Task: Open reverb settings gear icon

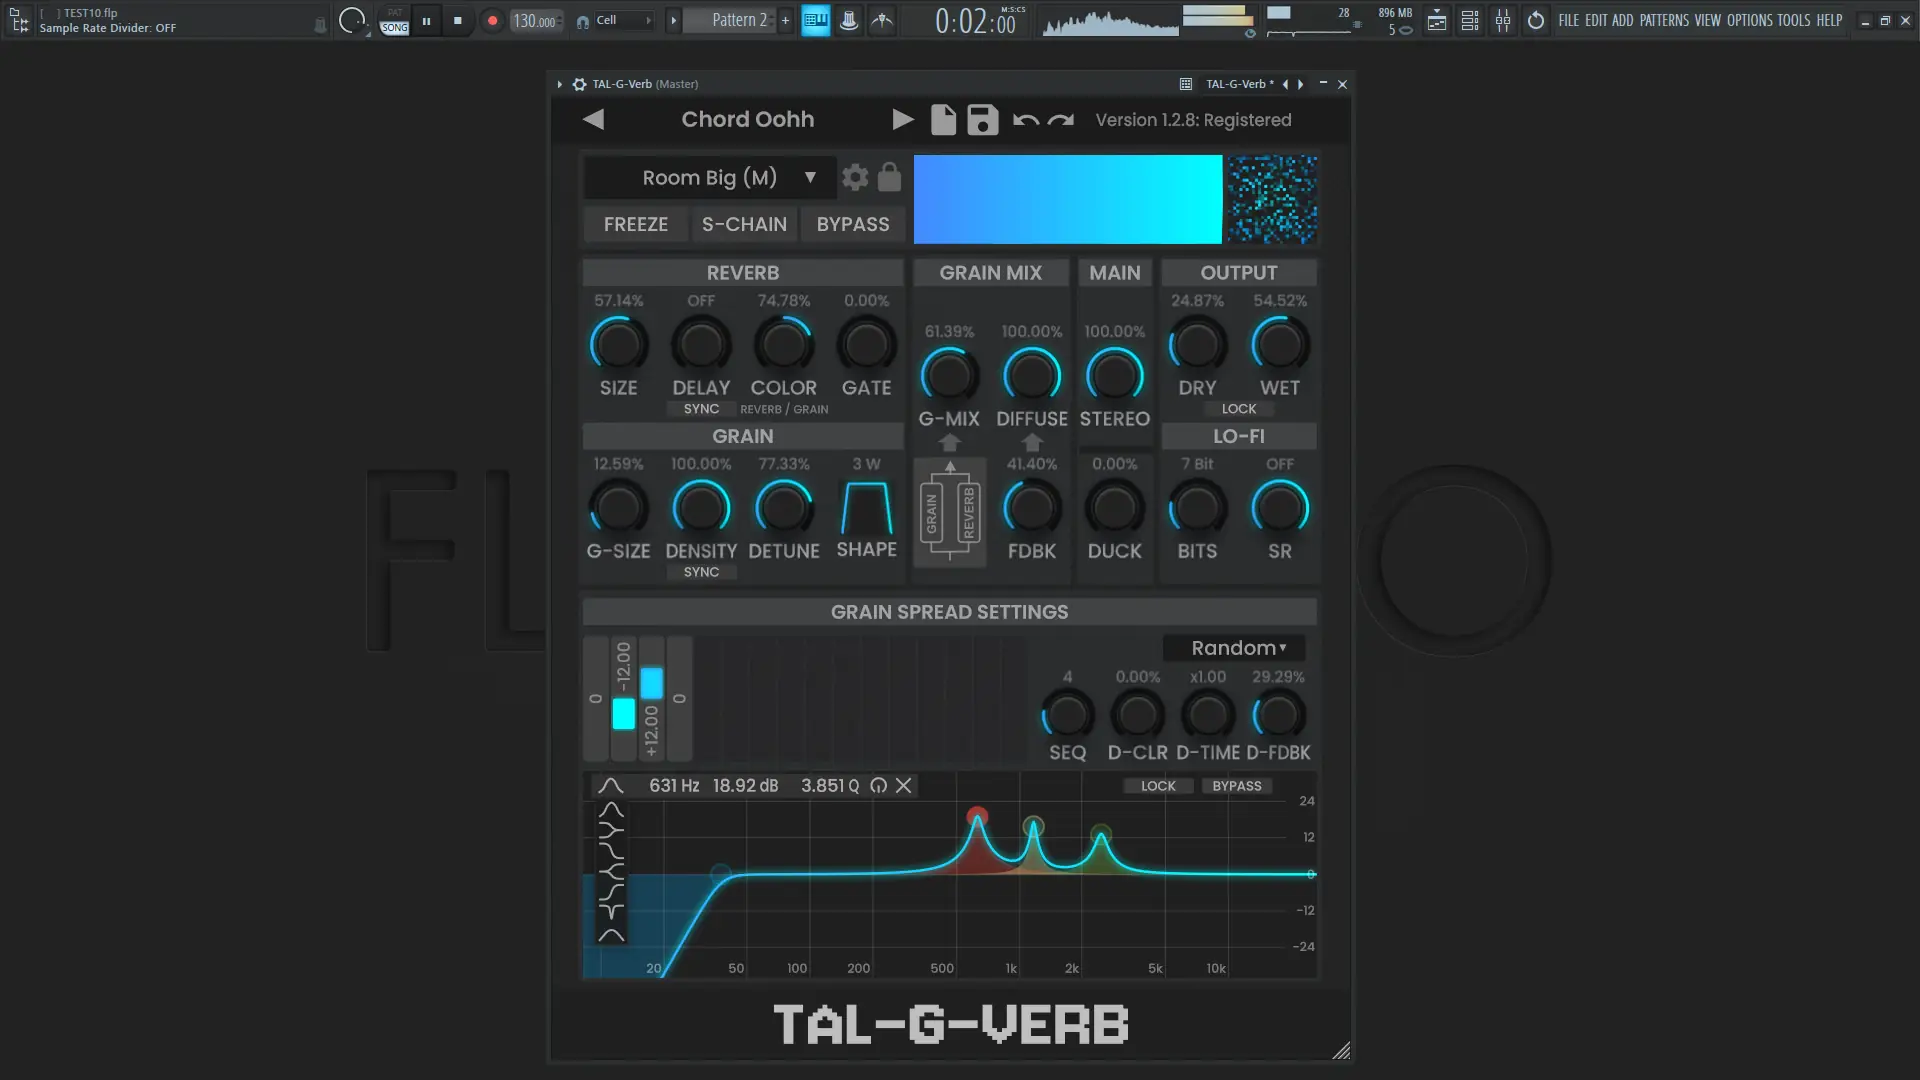Action: coord(855,178)
